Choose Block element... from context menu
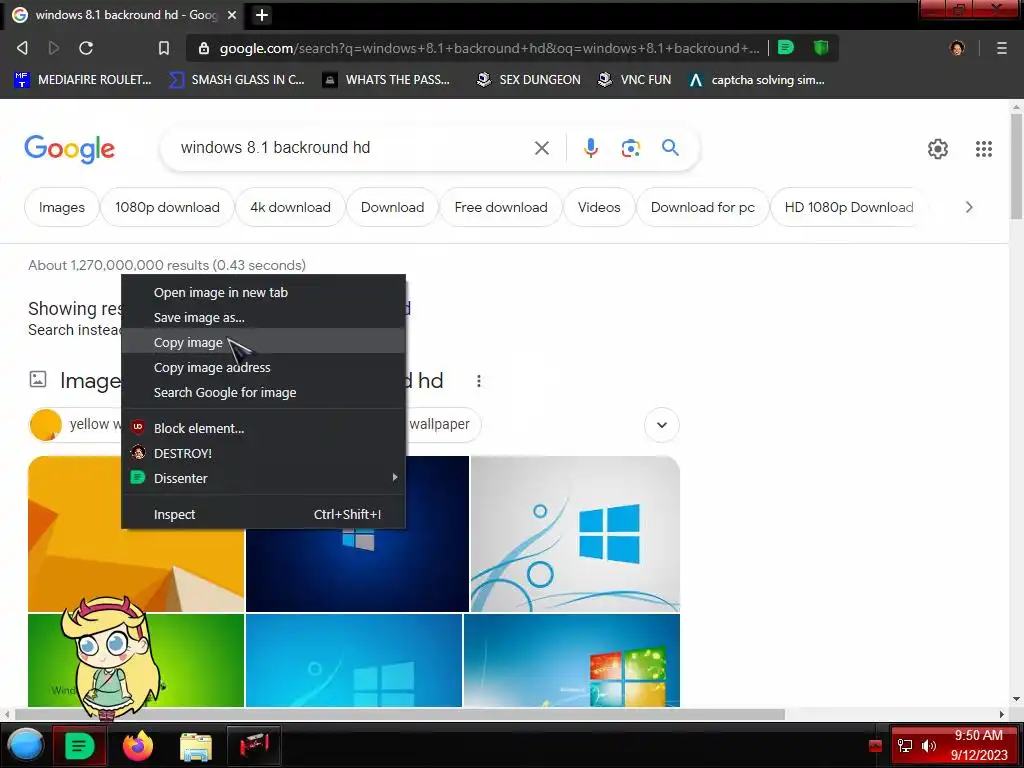Image resolution: width=1024 pixels, height=768 pixels. click(x=263, y=428)
